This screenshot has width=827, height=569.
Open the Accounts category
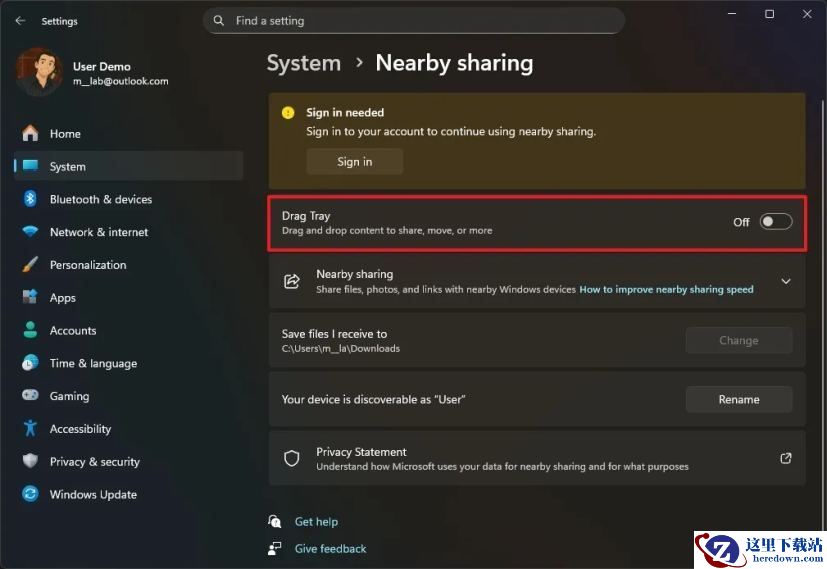(73, 330)
